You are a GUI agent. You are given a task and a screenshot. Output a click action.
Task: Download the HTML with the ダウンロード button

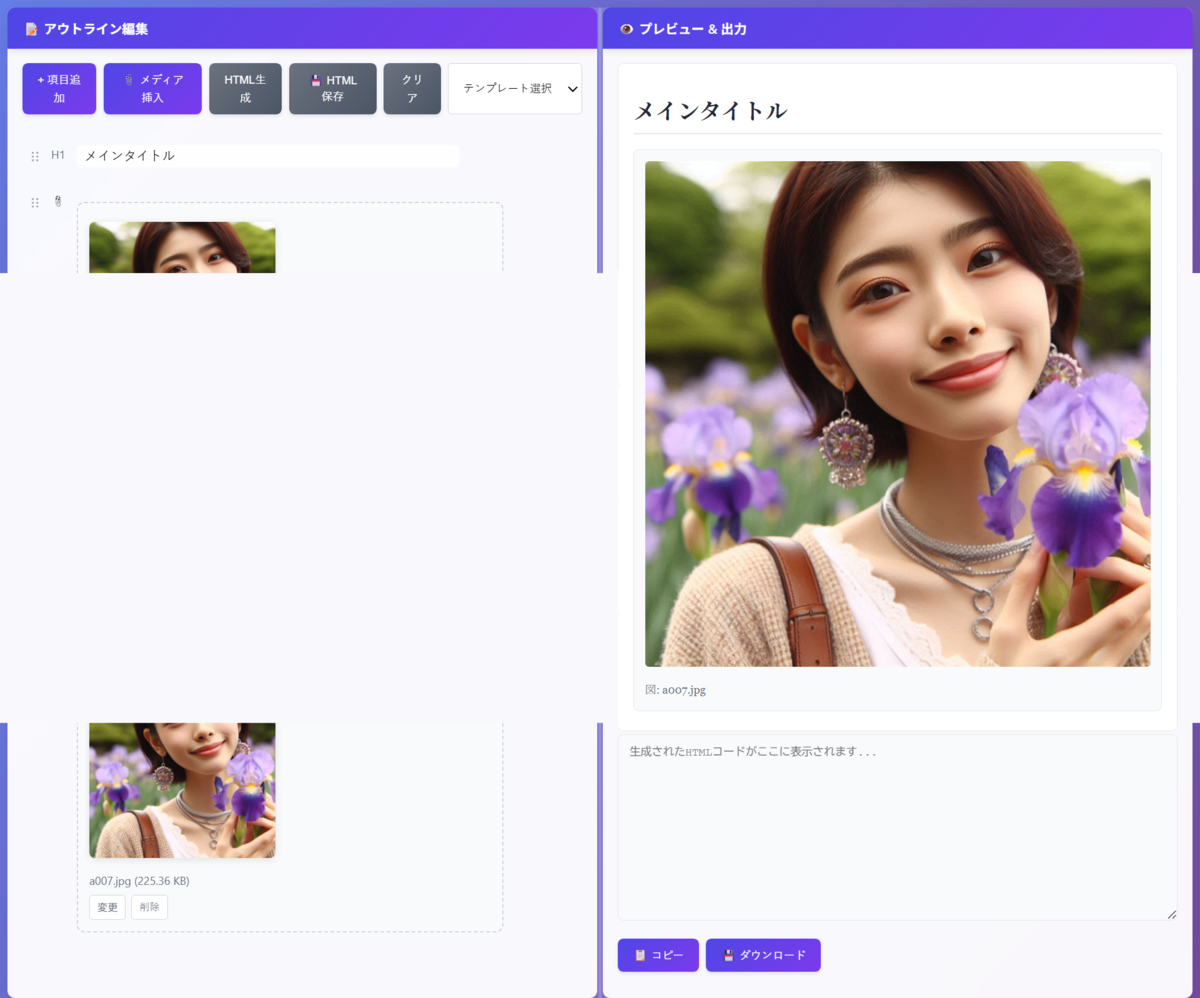[763, 955]
